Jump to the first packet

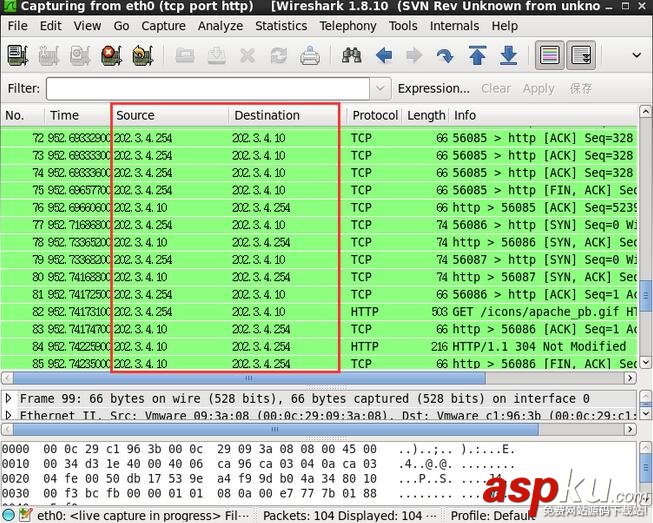tap(477, 55)
